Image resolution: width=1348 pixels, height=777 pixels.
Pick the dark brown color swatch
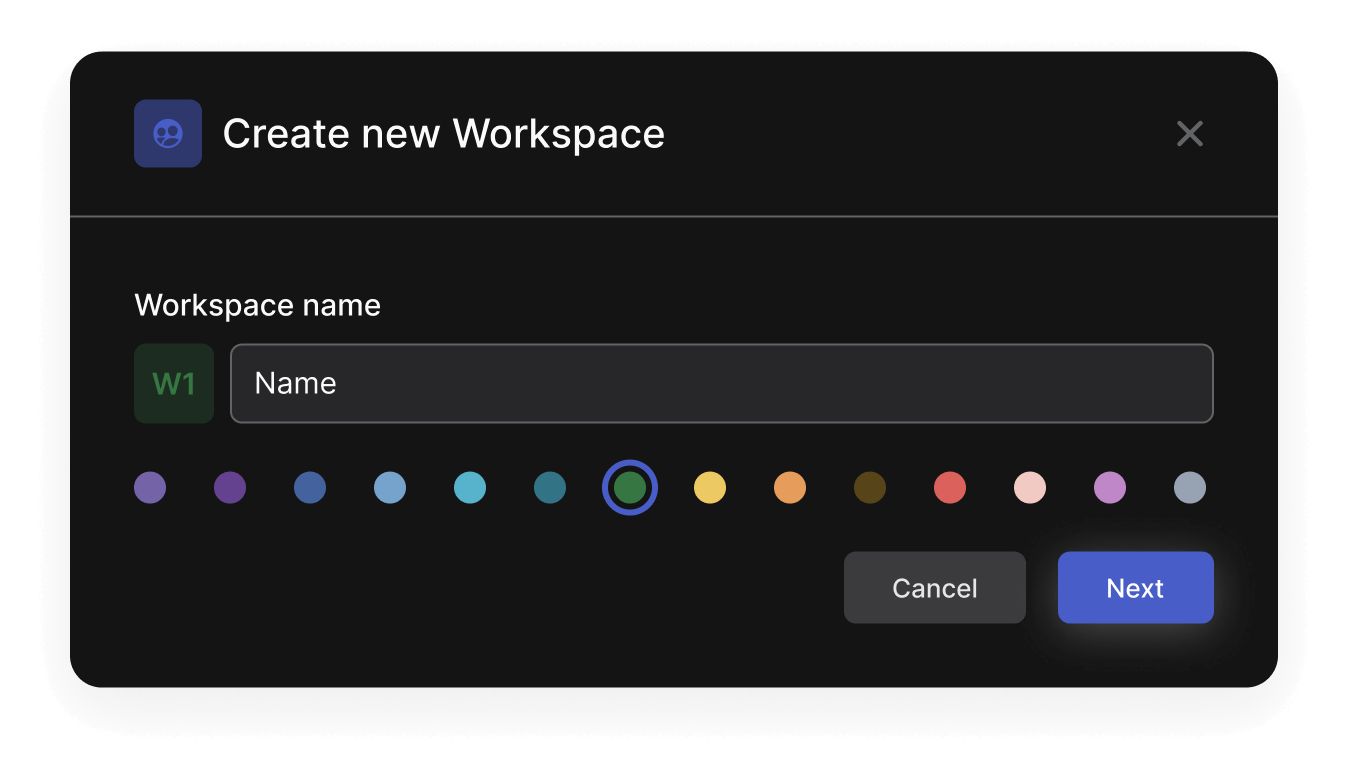pyautogui.click(x=870, y=488)
